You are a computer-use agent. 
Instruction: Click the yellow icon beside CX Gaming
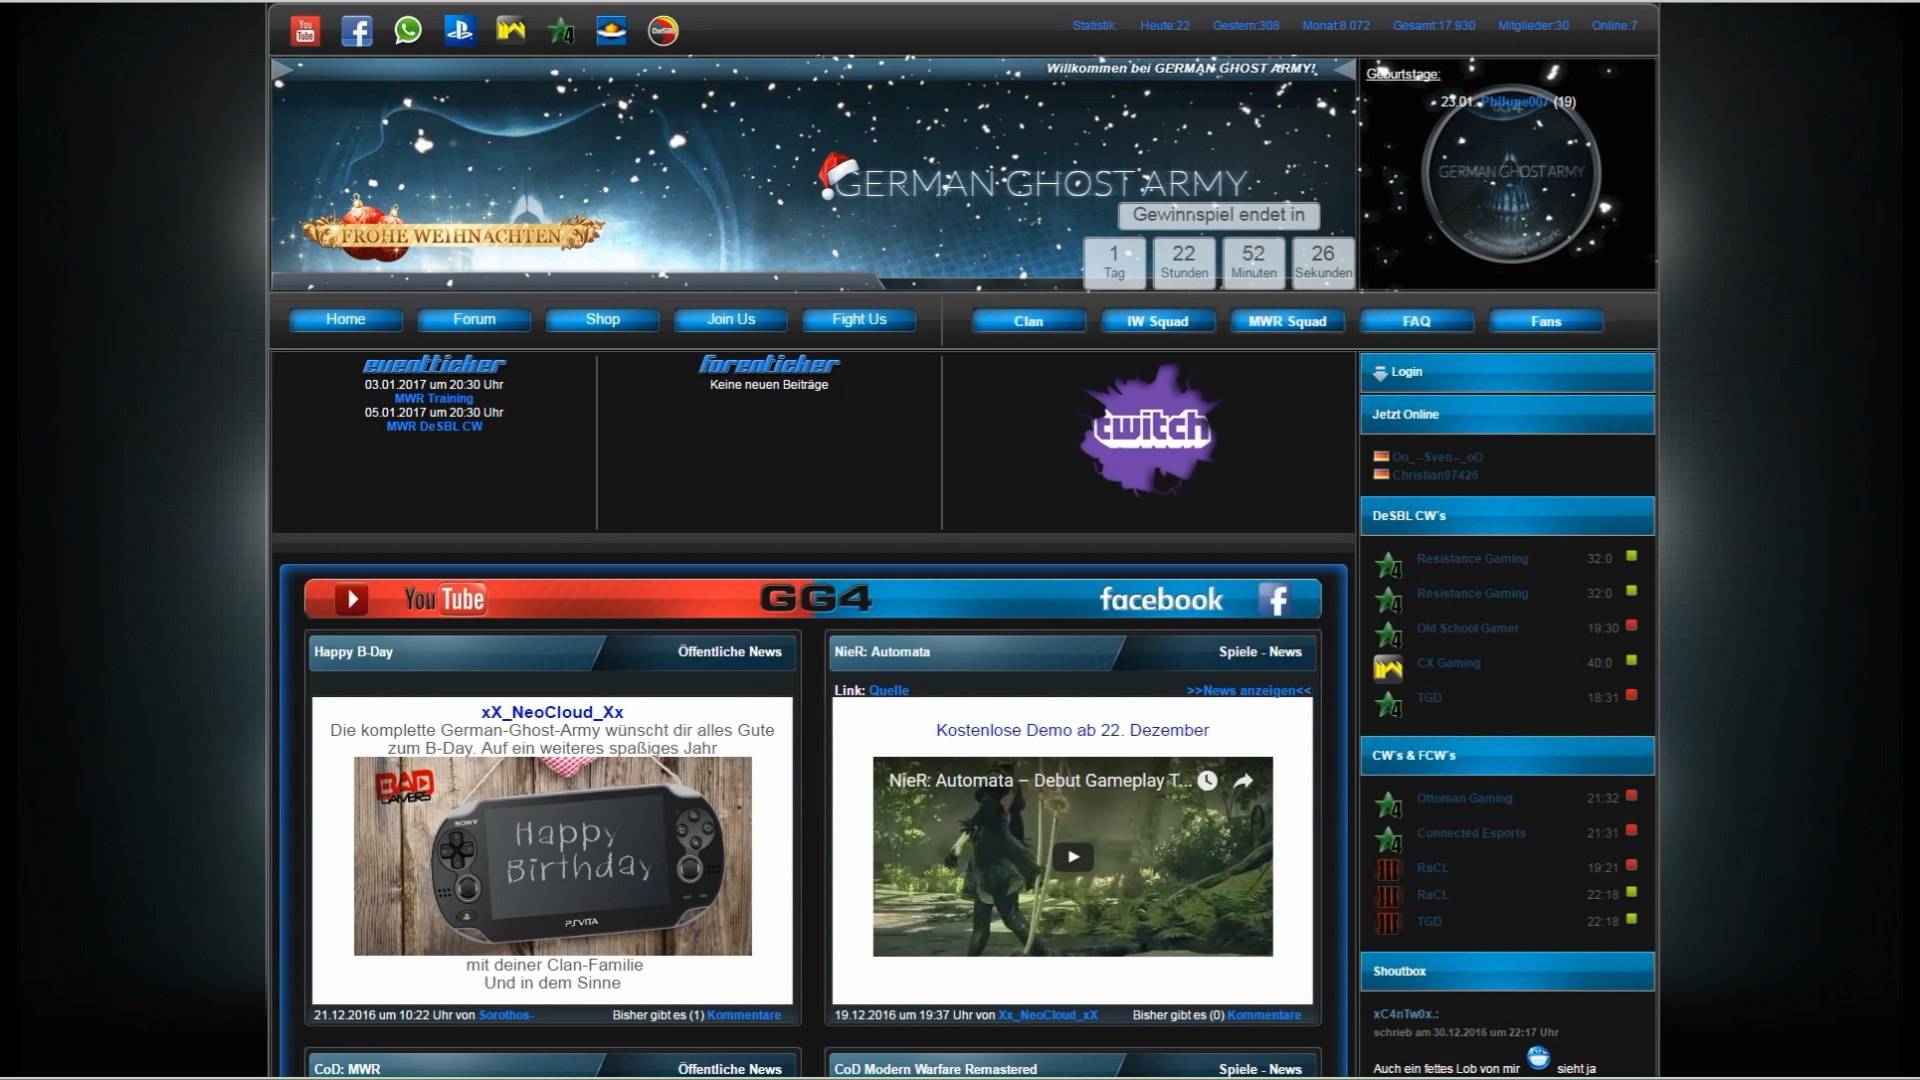(1388, 667)
